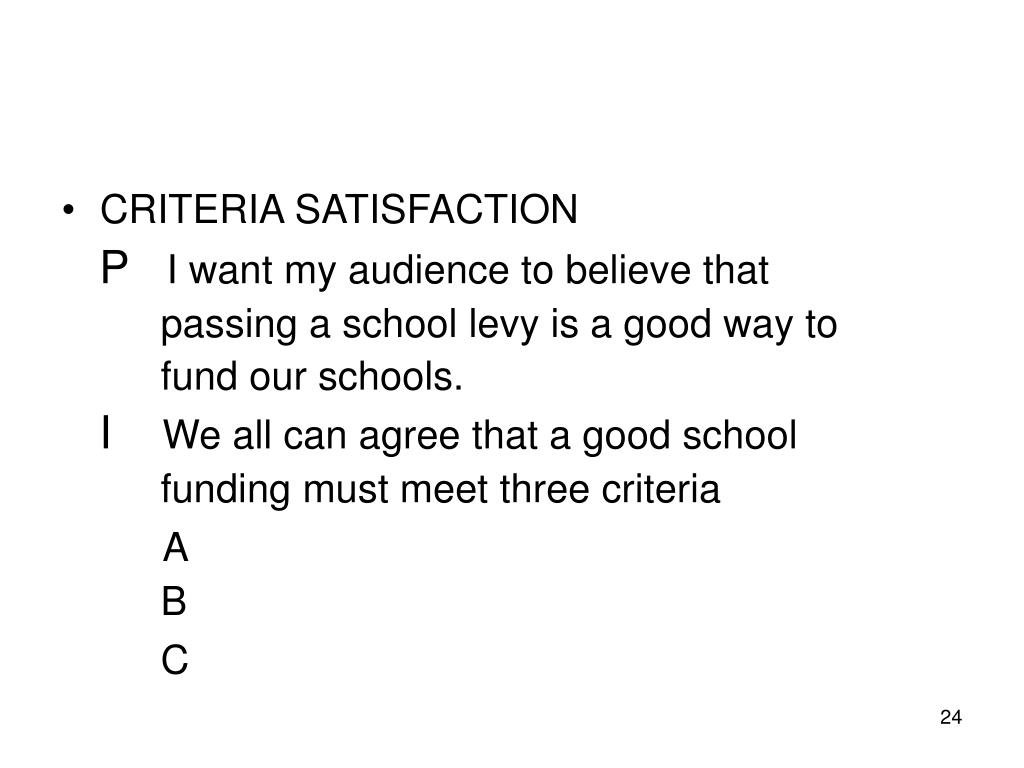The width and height of the screenshot is (1024, 768).
Task: Click the line 'We all can agree'
Action: [479, 436]
